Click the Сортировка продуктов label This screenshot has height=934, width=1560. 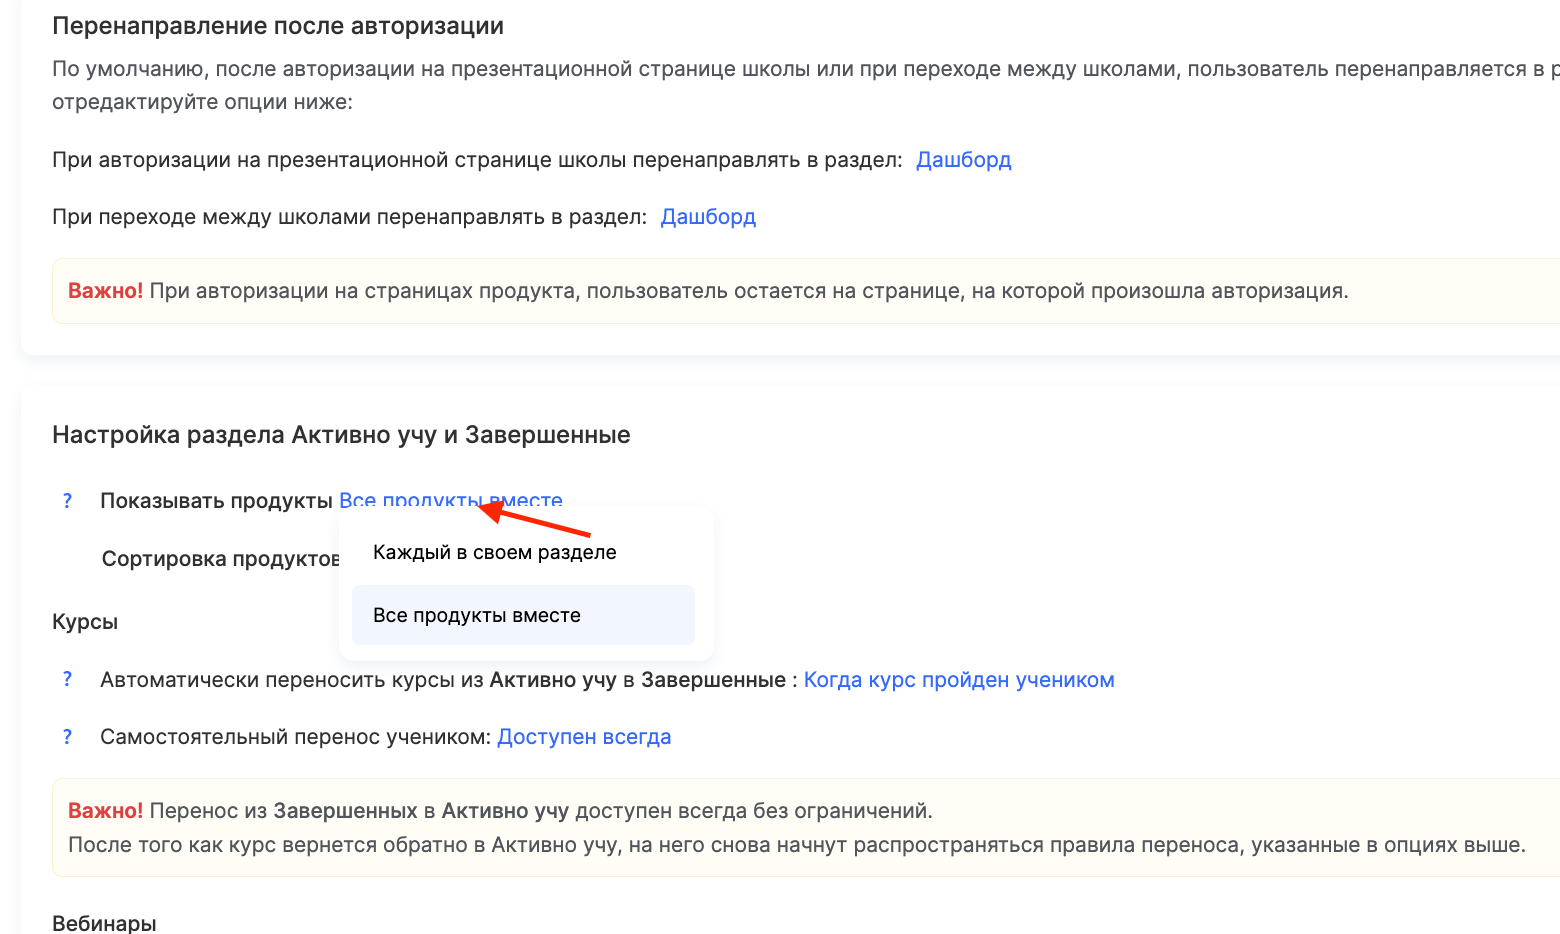pos(220,559)
